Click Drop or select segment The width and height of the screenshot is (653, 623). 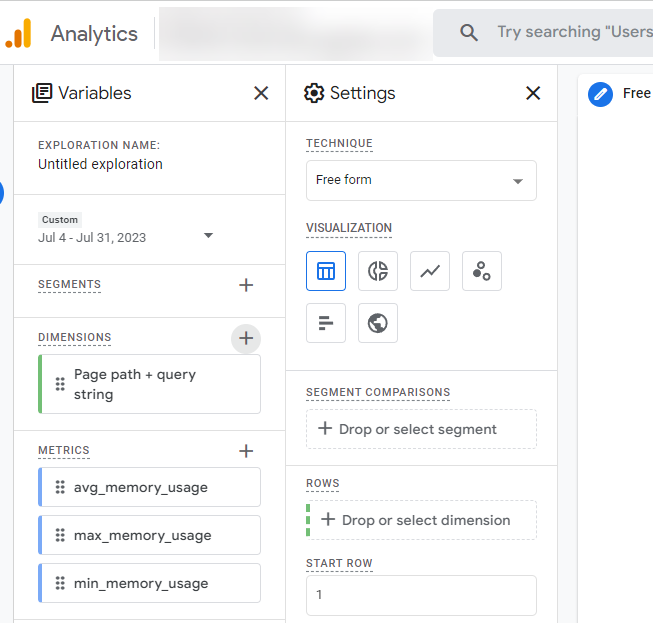coord(421,429)
